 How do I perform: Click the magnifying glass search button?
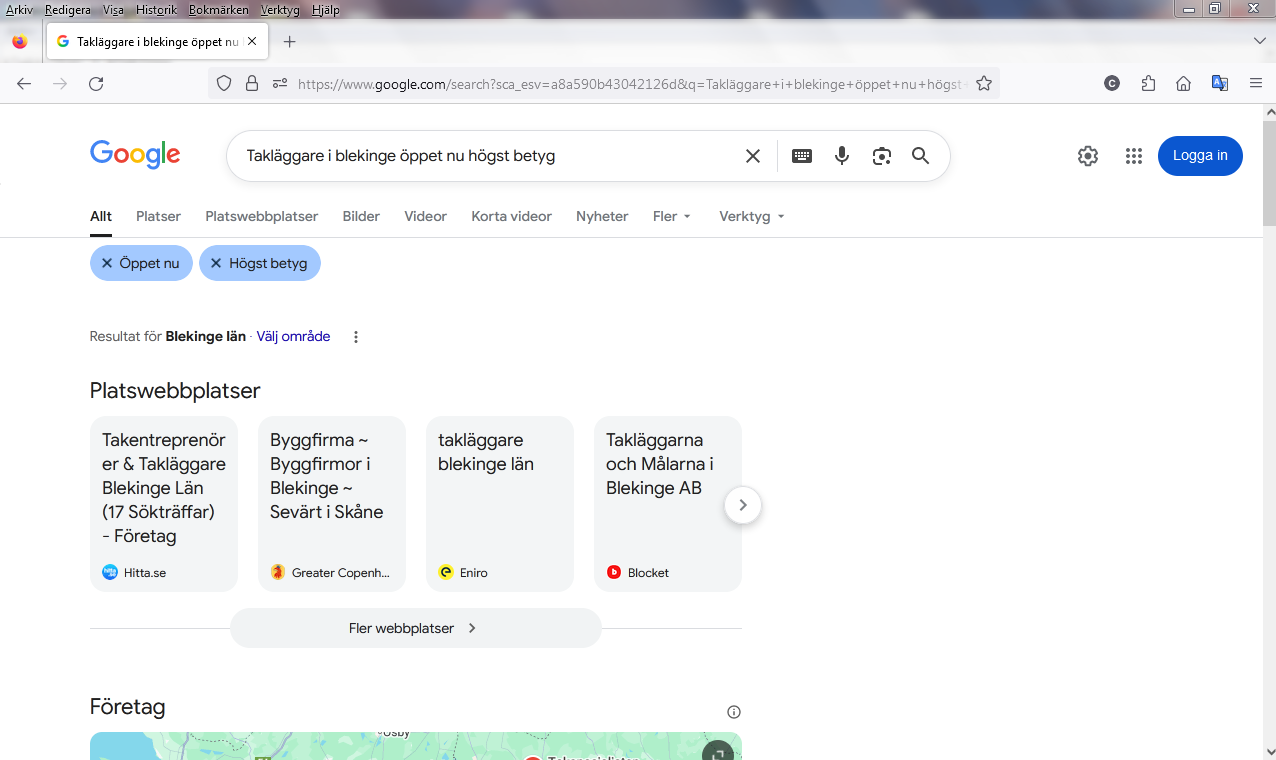pyautogui.click(x=920, y=156)
